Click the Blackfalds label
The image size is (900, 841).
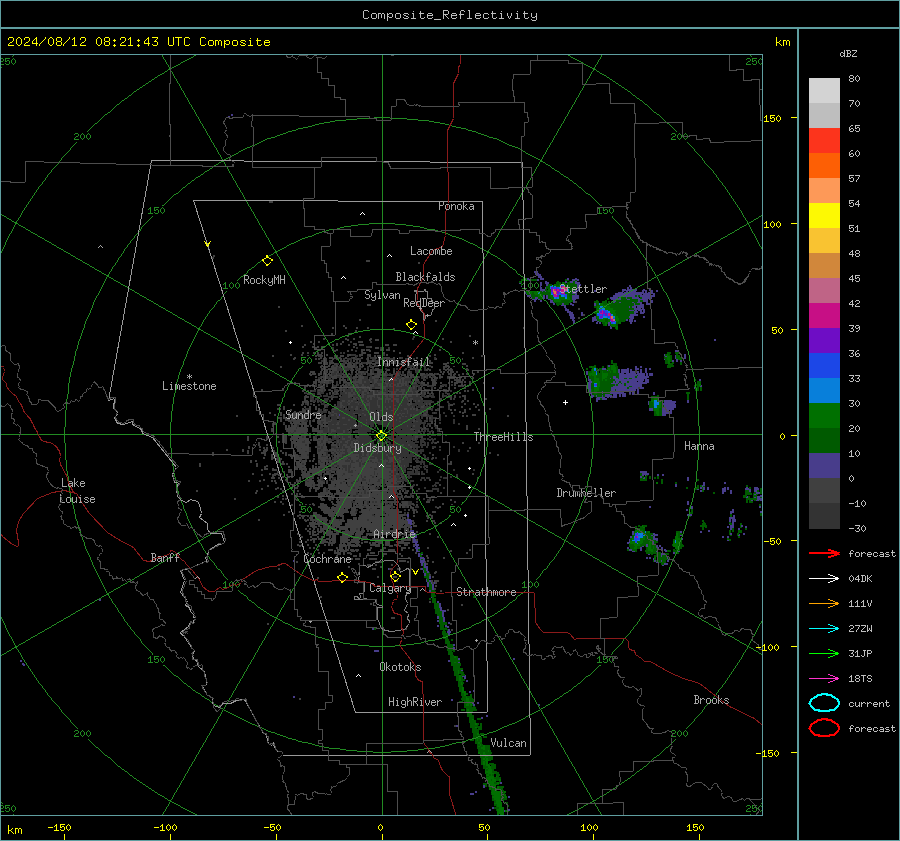pos(425,277)
